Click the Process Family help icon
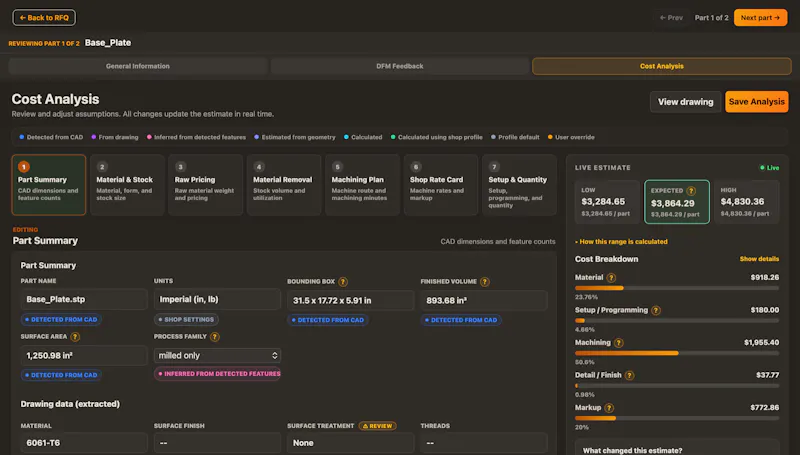This screenshot has height=455, width=800. (215, 337)
